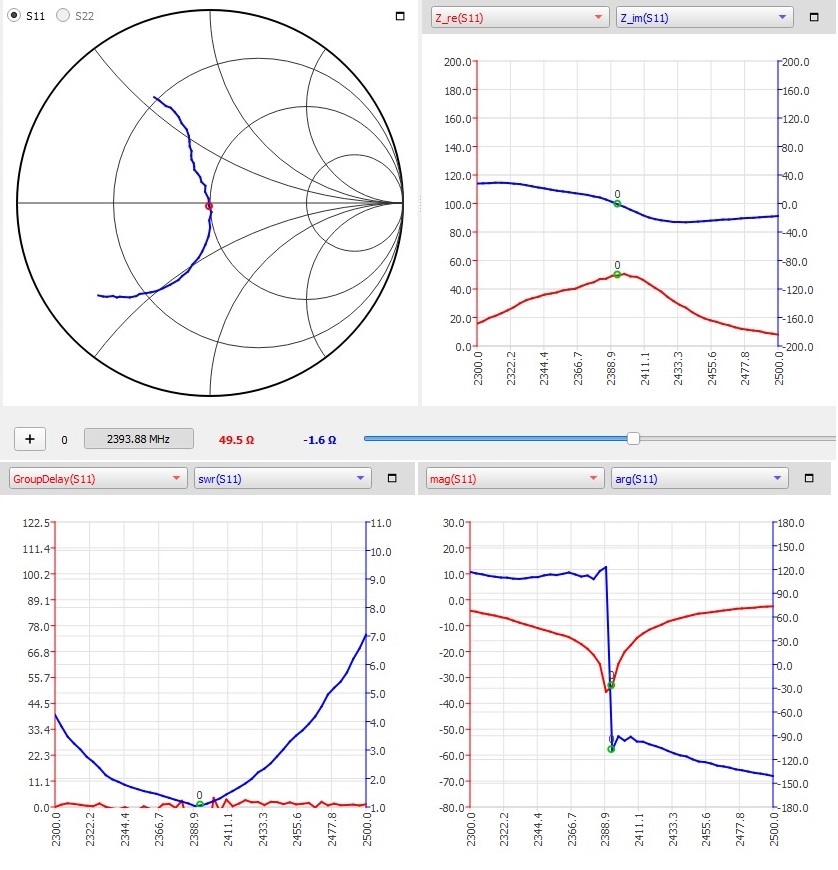Expand the GroupDelay(S11) trace selector

(98, 478)
